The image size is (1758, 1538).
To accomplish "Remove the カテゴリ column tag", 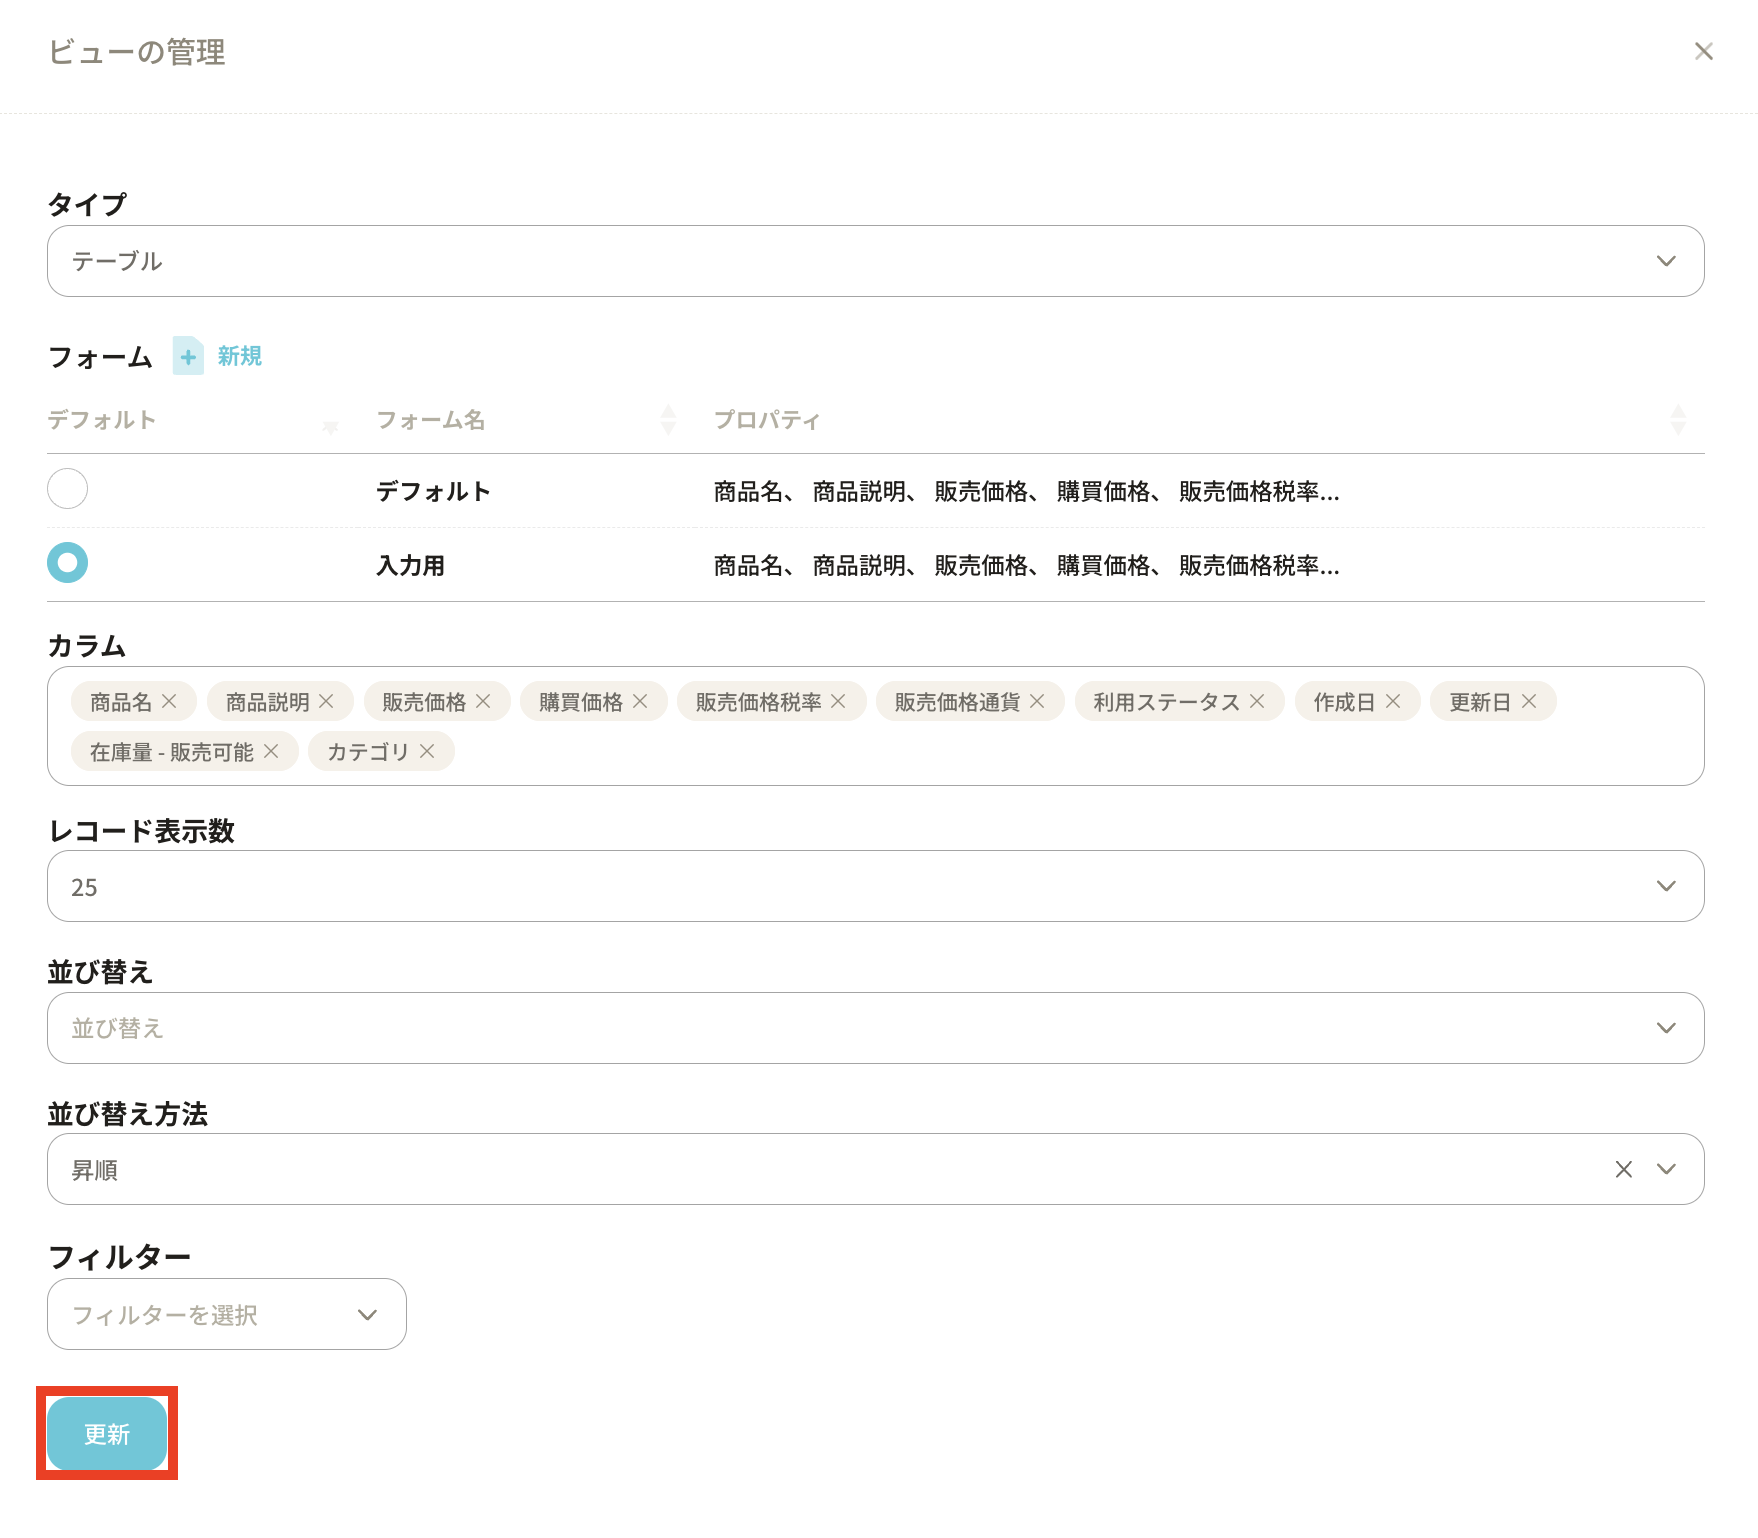I will (427, 752).
